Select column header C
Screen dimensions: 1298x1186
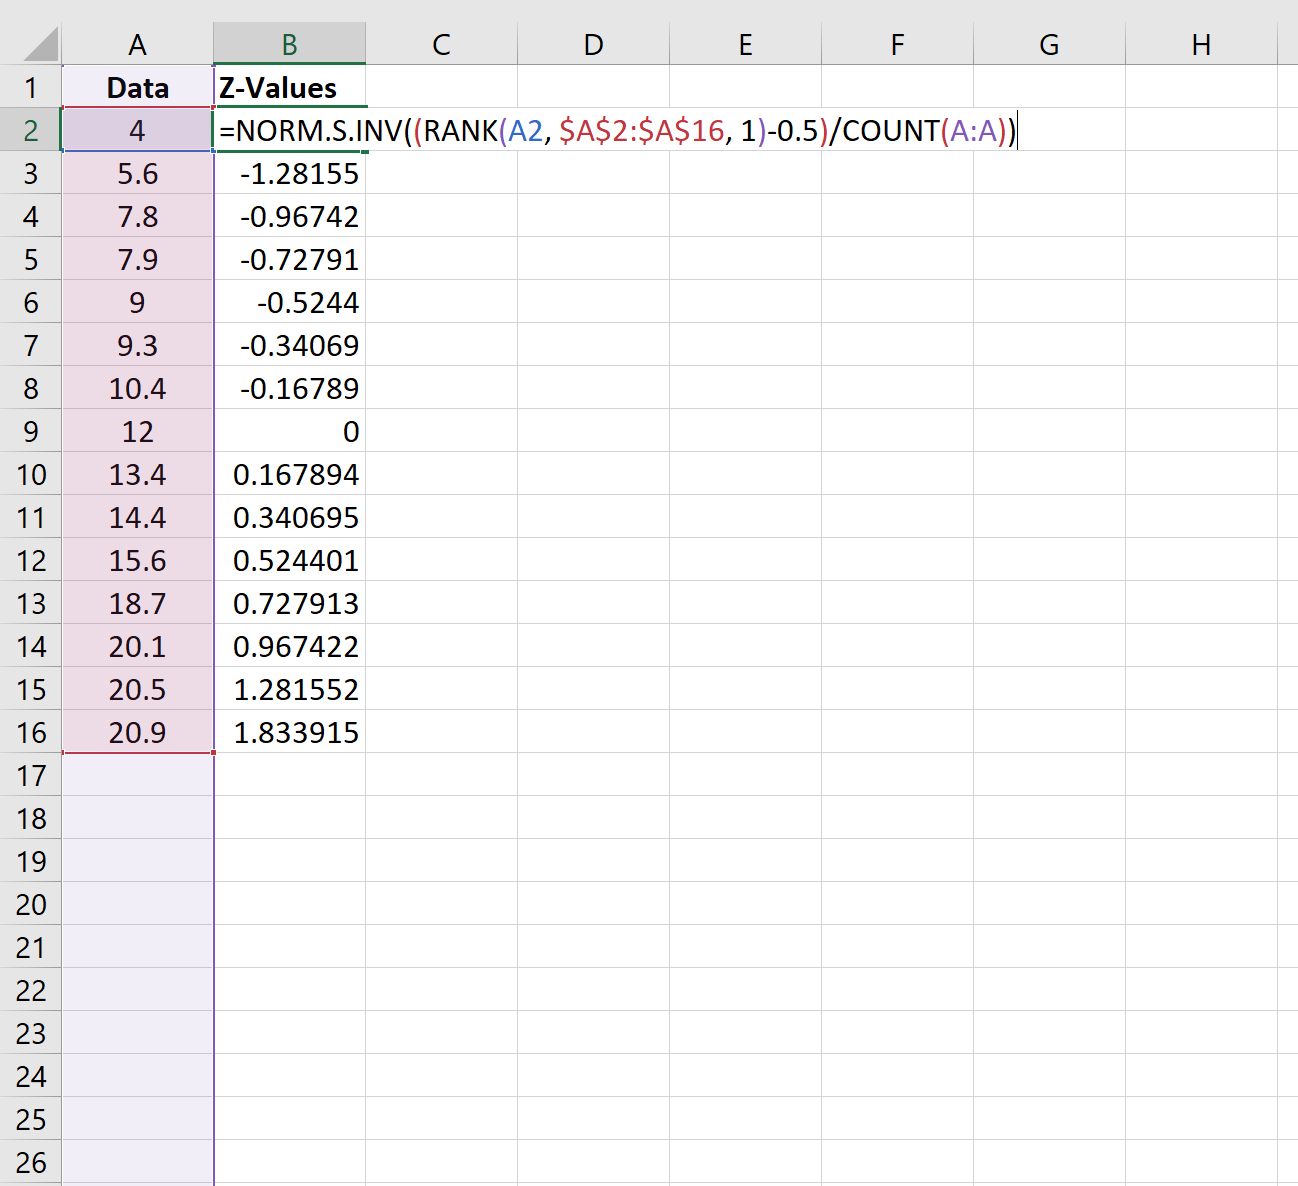tap(441, 44)
